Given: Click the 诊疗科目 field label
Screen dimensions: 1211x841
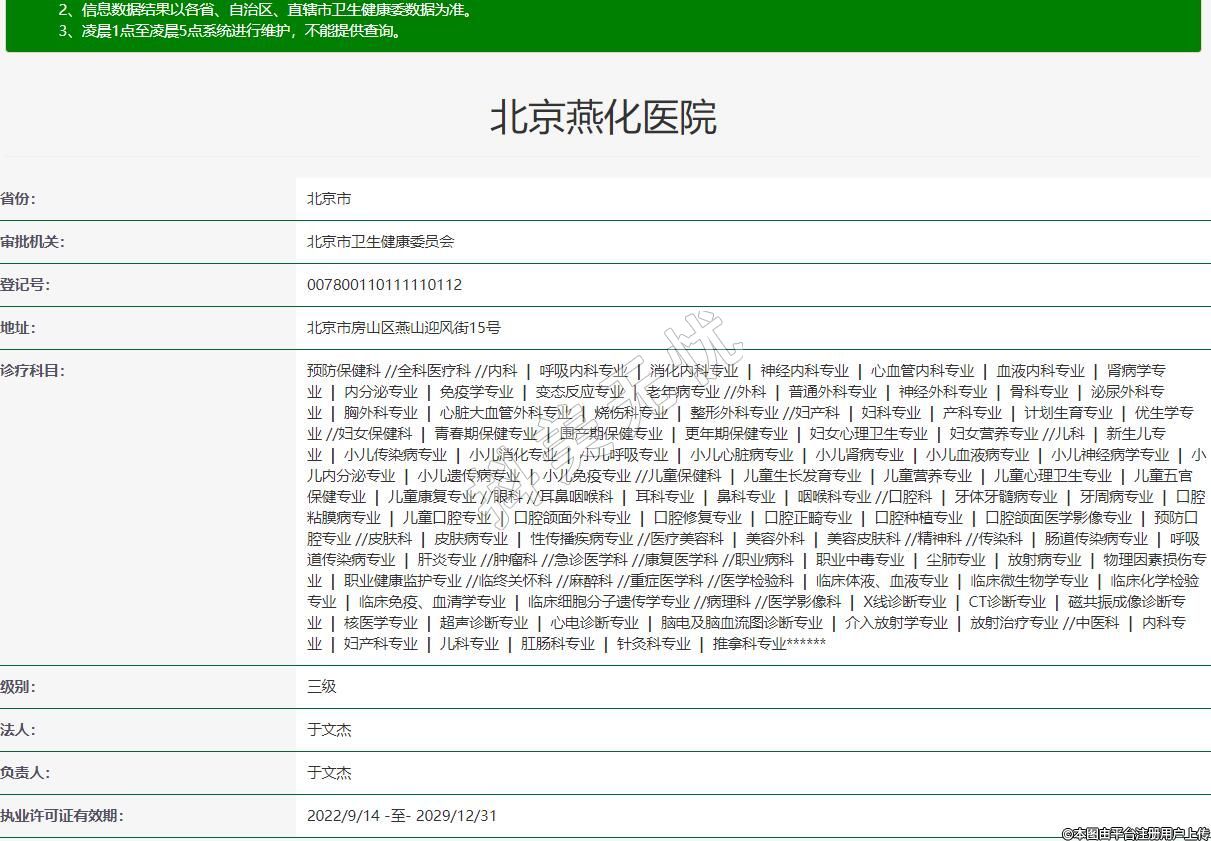Looking at the screenshot, I should (32, 371).
